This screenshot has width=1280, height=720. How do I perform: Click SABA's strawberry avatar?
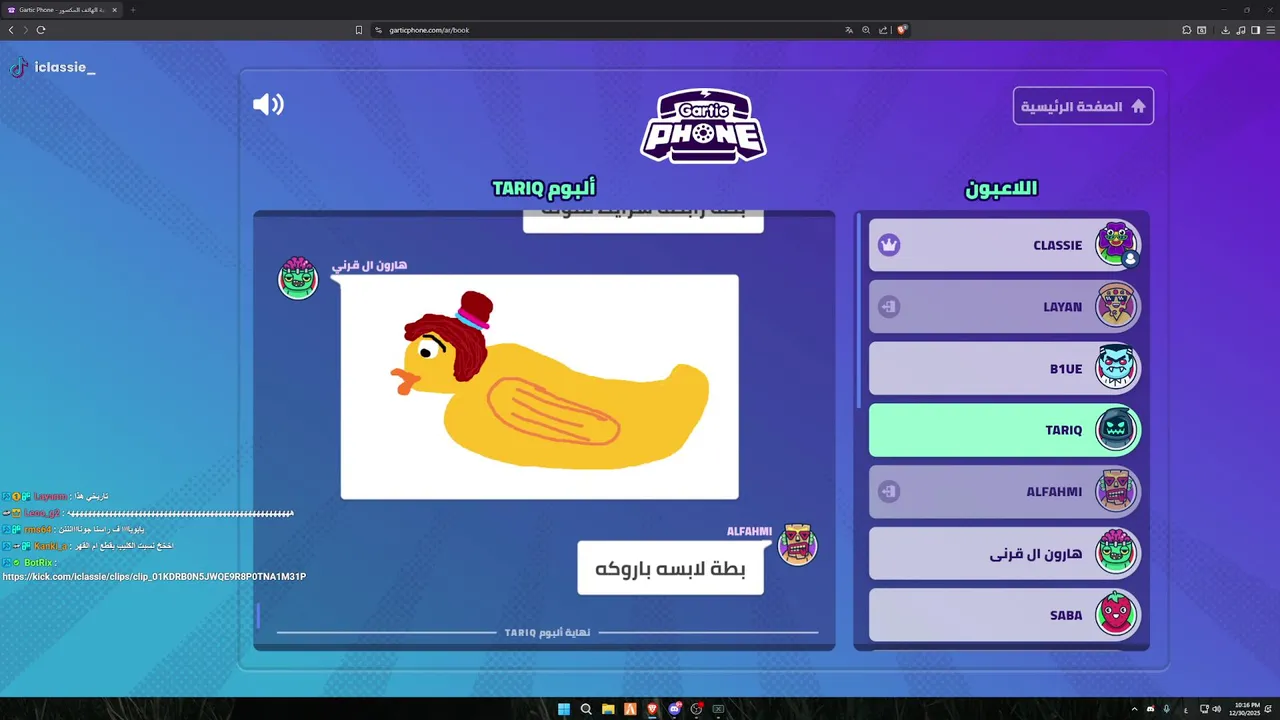(1116, 614)
